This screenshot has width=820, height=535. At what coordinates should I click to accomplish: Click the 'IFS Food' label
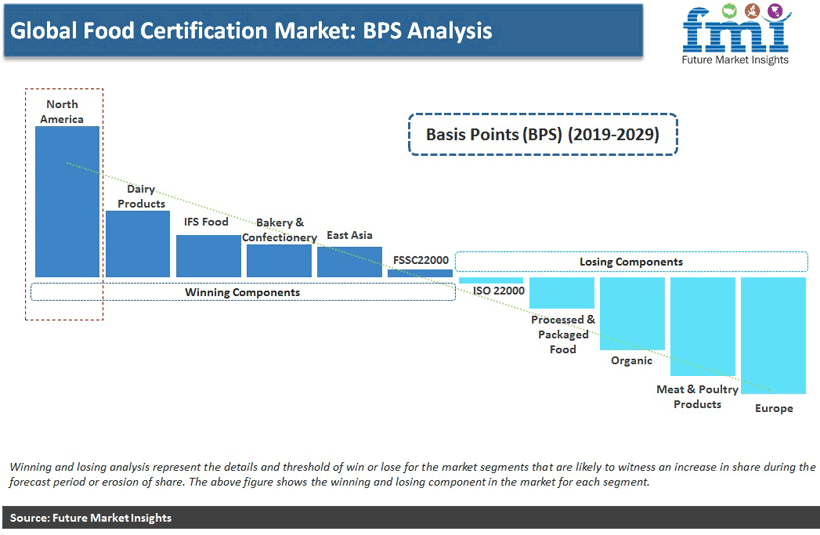click(206, 222)
